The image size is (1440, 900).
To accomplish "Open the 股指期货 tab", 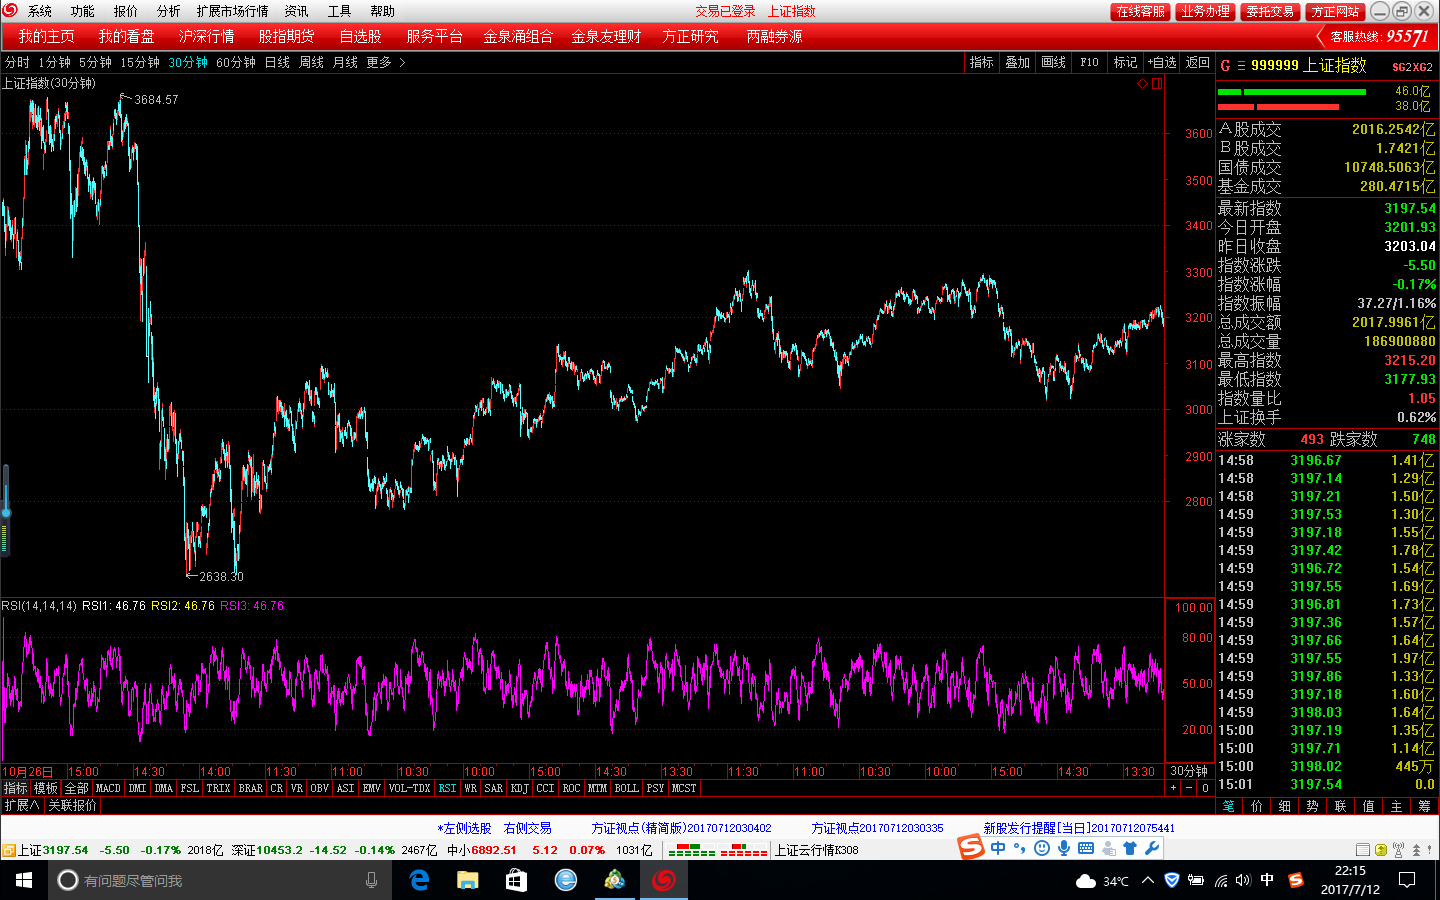I will pyautogui.click(x=287, y=36).
